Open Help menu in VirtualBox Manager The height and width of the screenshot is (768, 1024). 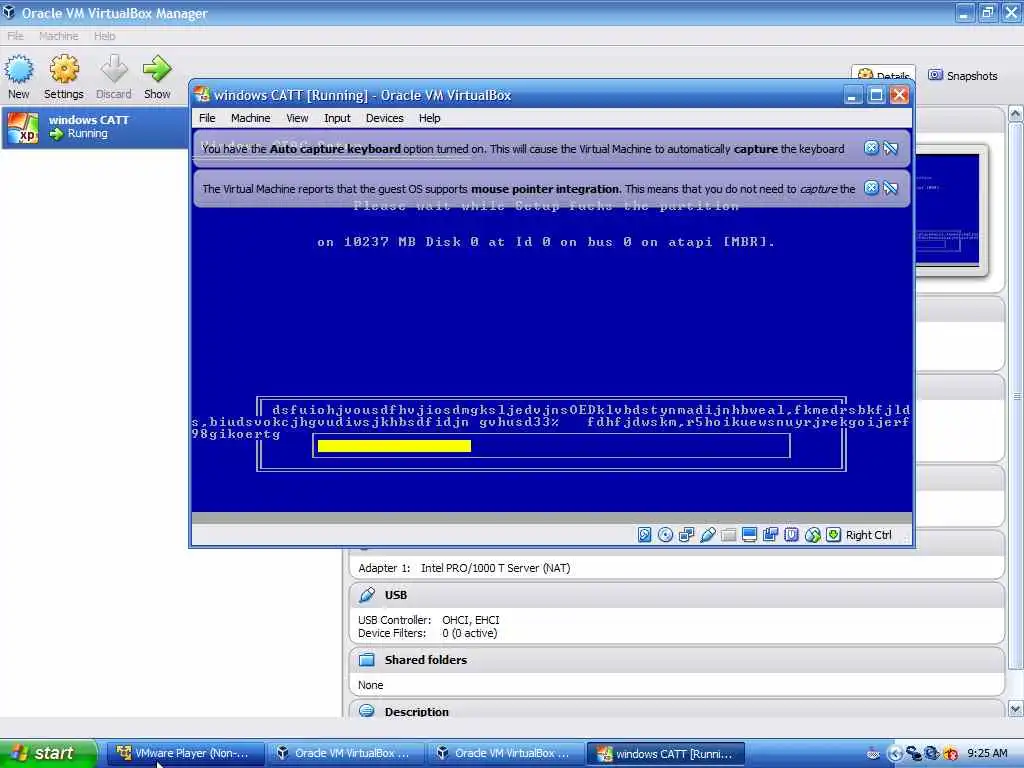click(x=104, y=36)
